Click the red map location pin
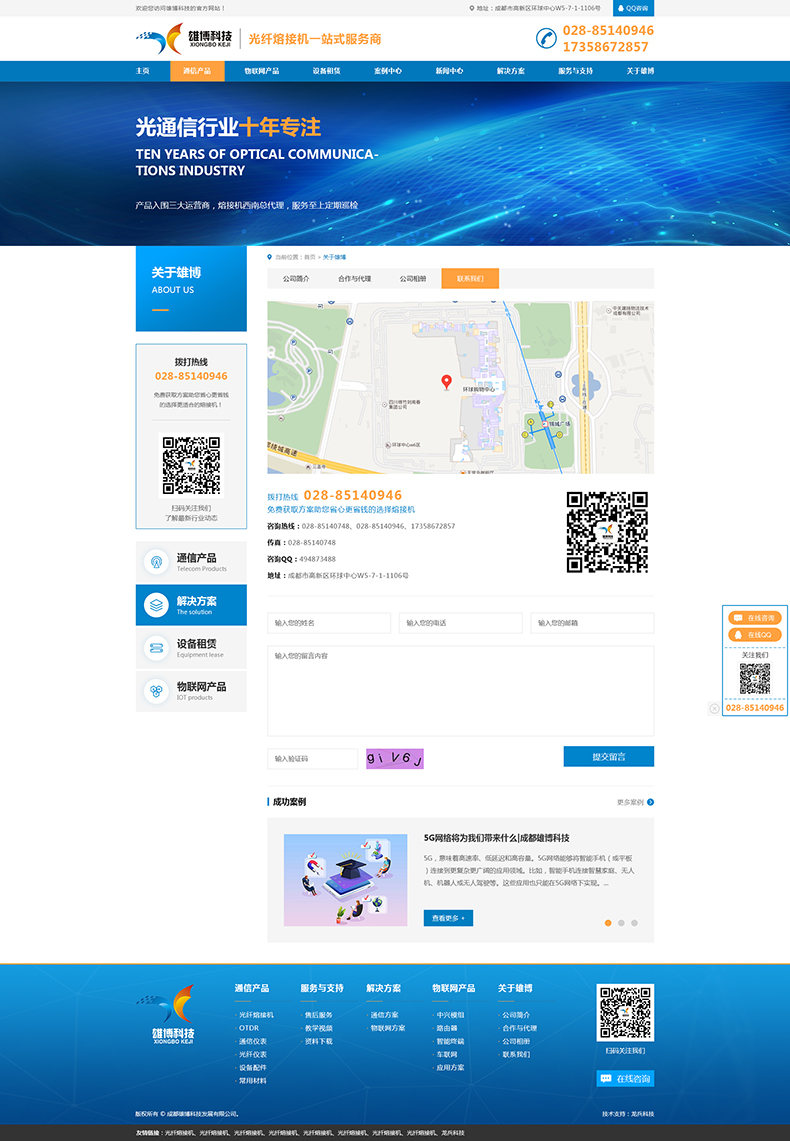790x1141 pixels. tap(446, 381)
